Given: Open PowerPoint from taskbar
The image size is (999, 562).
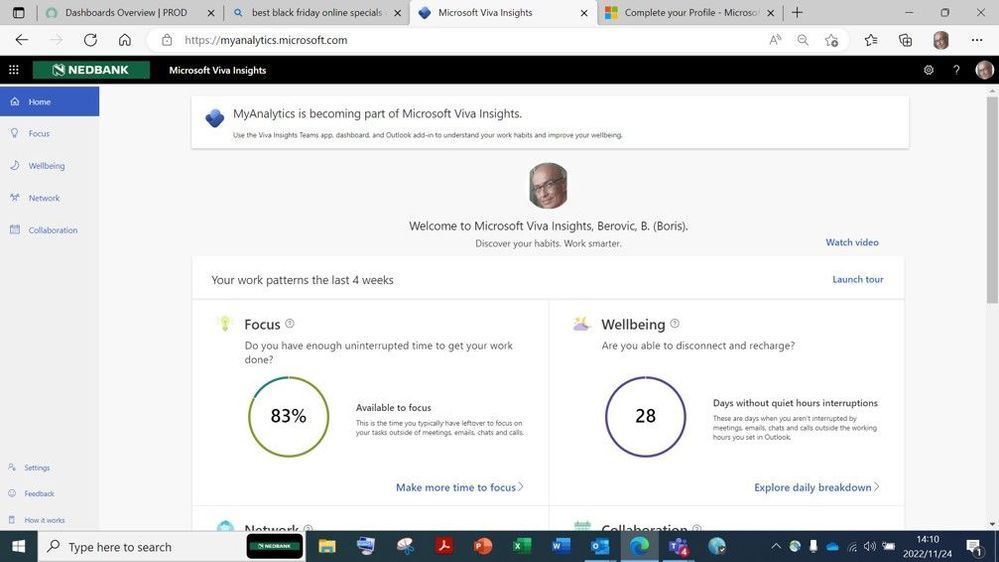Looking at the screenshot, I should point(483,546).
